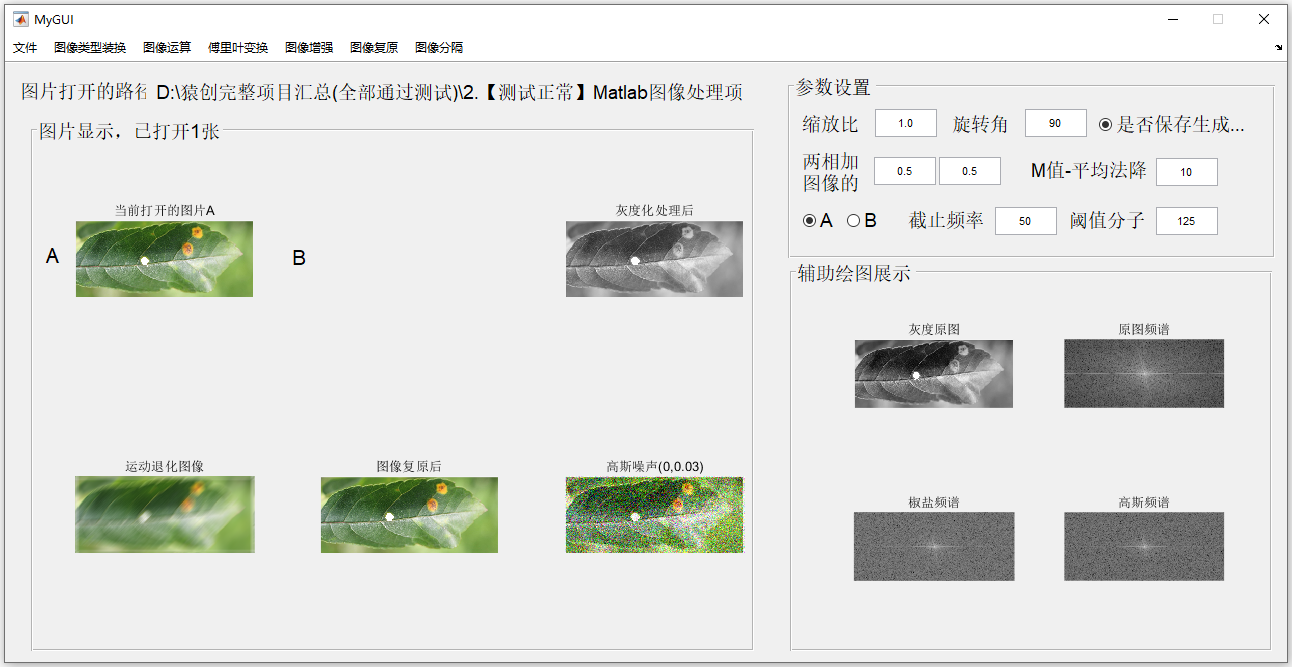Click the 当前打开的图片A leaf thumbnail
The height and width of the screenshot is (667, 1292).
point(164,259)
